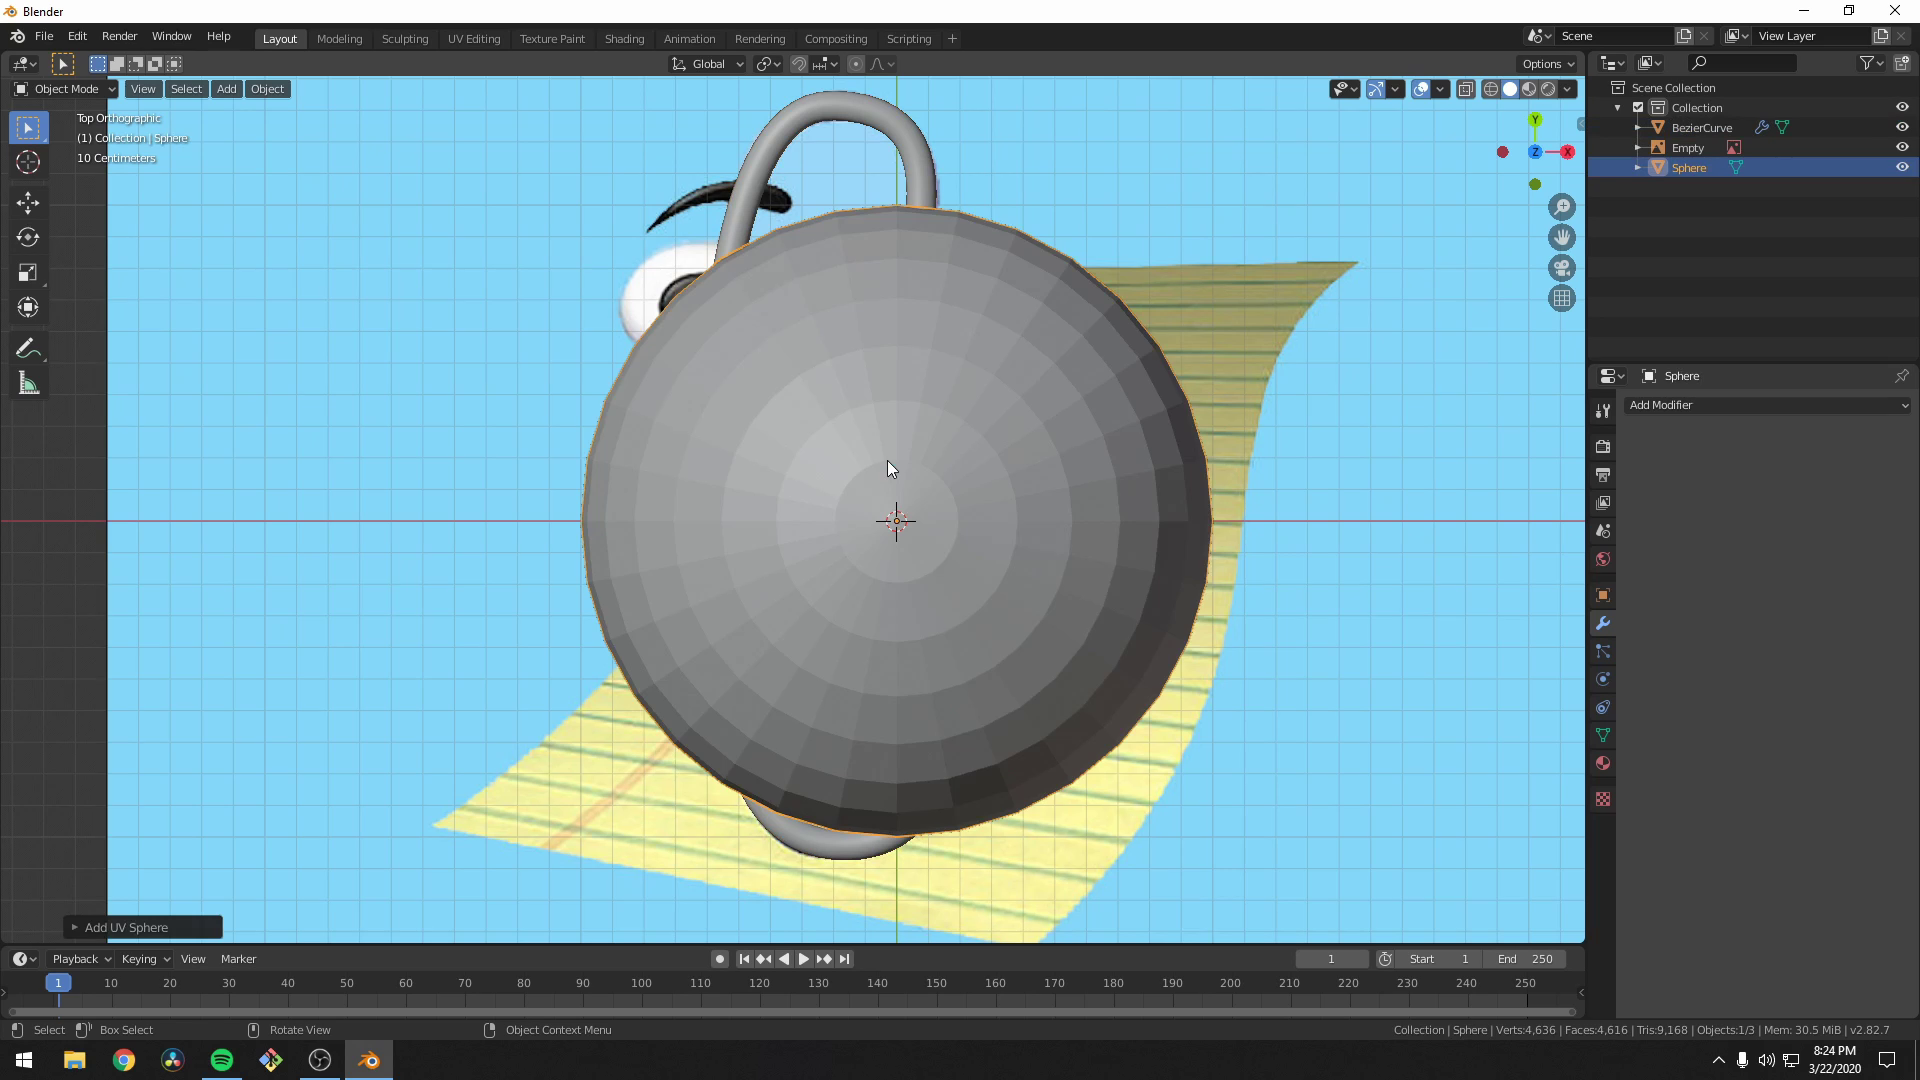This screenshot has height=1080, width=1920.
Task: Open Material Properties tab
Action: (1603, 763)
